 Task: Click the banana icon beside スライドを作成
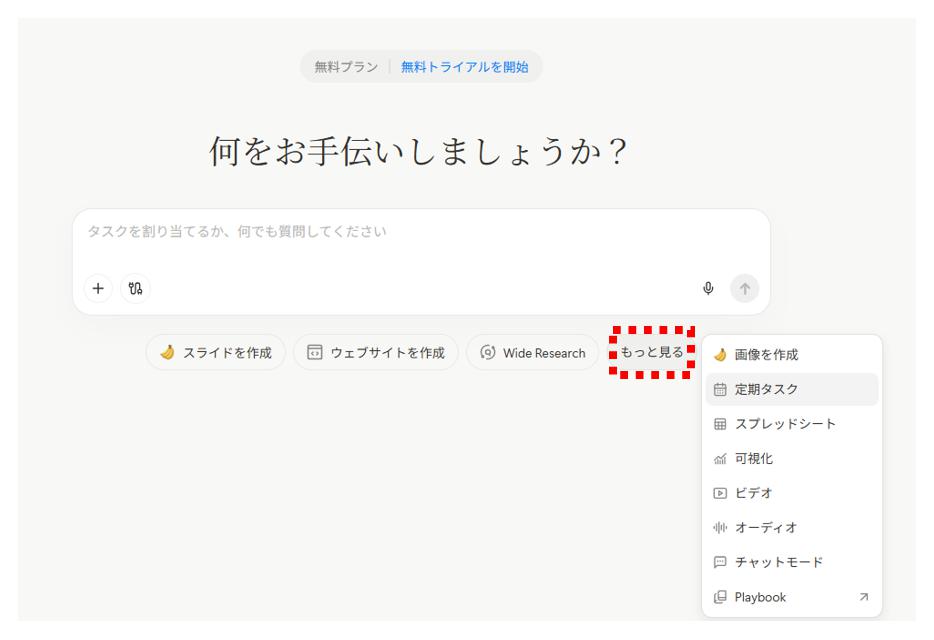(167, 352)
